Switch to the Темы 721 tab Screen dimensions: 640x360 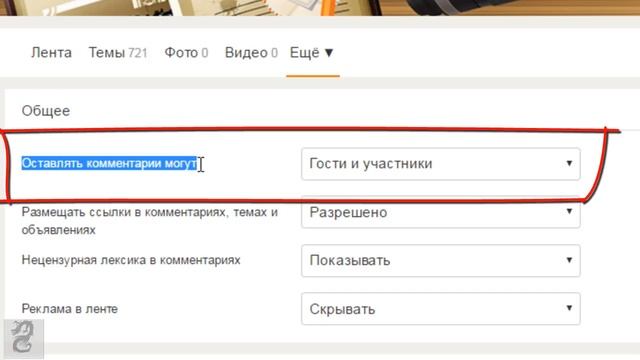pyautogui.click(x=118, y=53)
